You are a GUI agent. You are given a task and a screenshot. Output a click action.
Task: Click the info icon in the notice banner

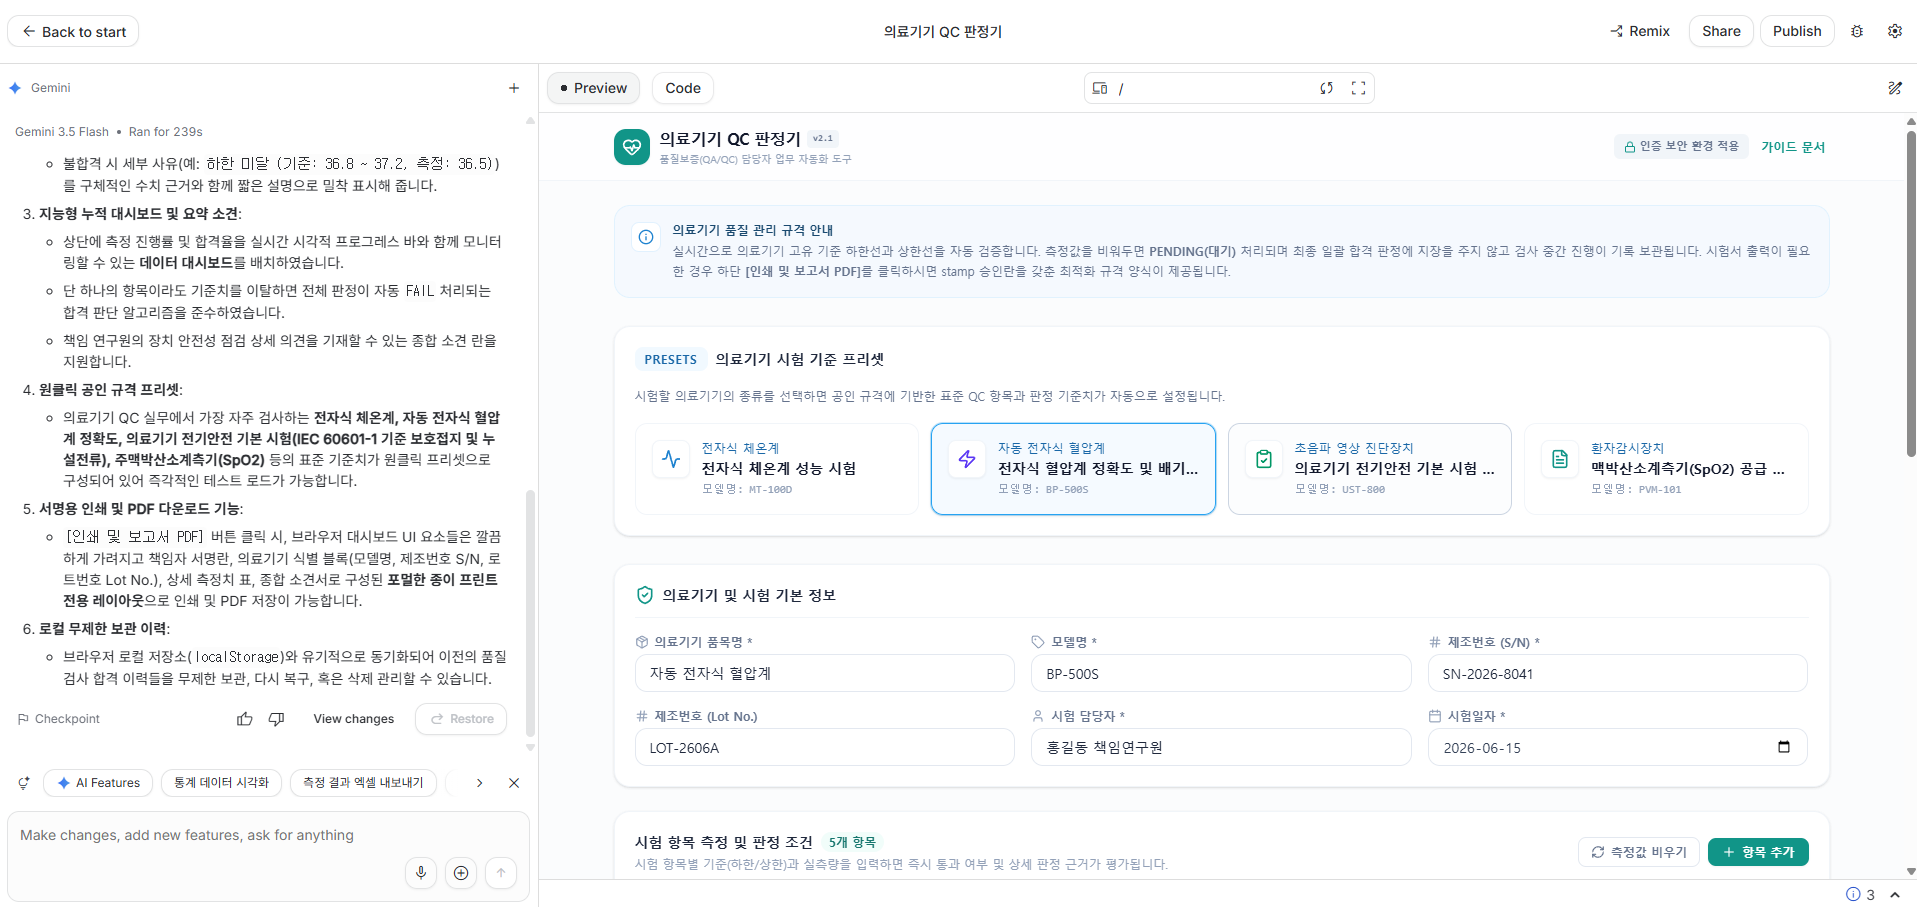pyautogui.click(x=646, y=237)
